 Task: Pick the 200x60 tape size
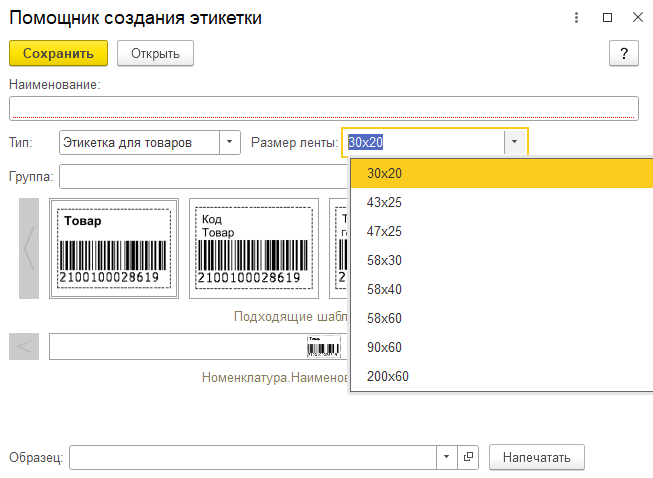click(388, 376)
